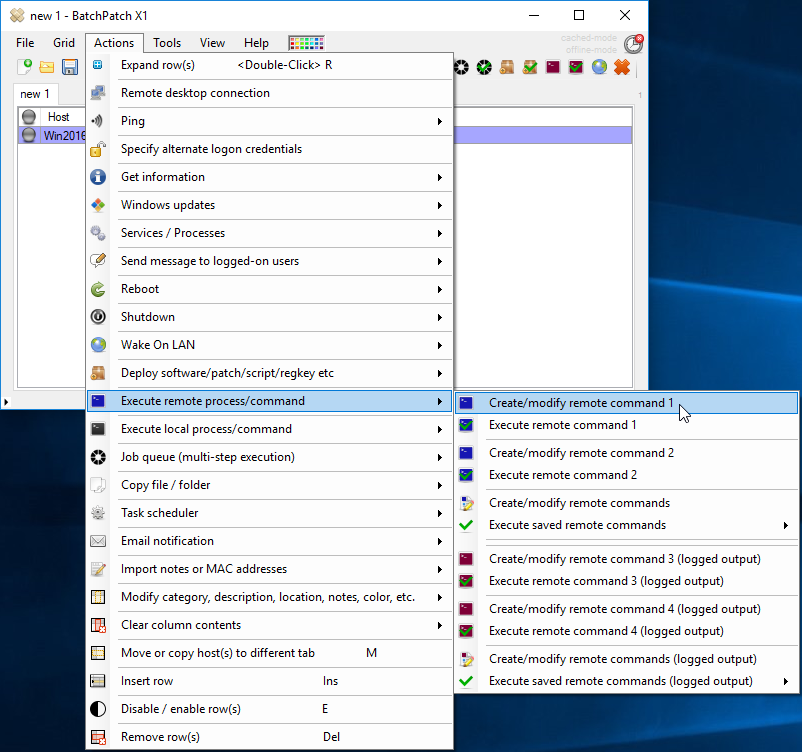Click the Remote desktop connection monitor icon

click(98, 93)
